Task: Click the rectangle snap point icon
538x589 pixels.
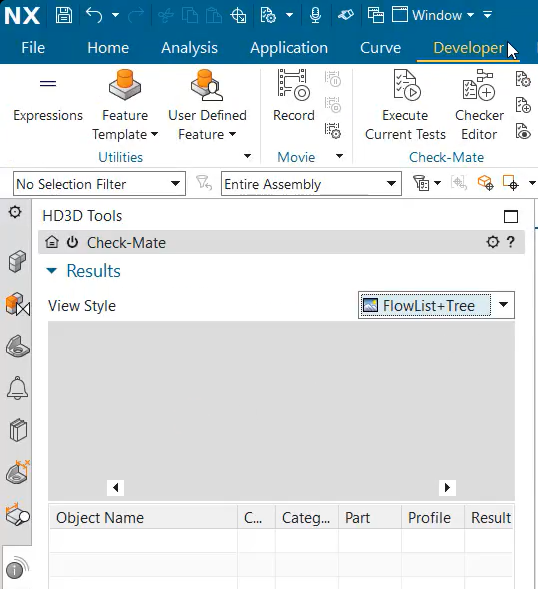Action: pyautogui.click(x=511, y=183)
